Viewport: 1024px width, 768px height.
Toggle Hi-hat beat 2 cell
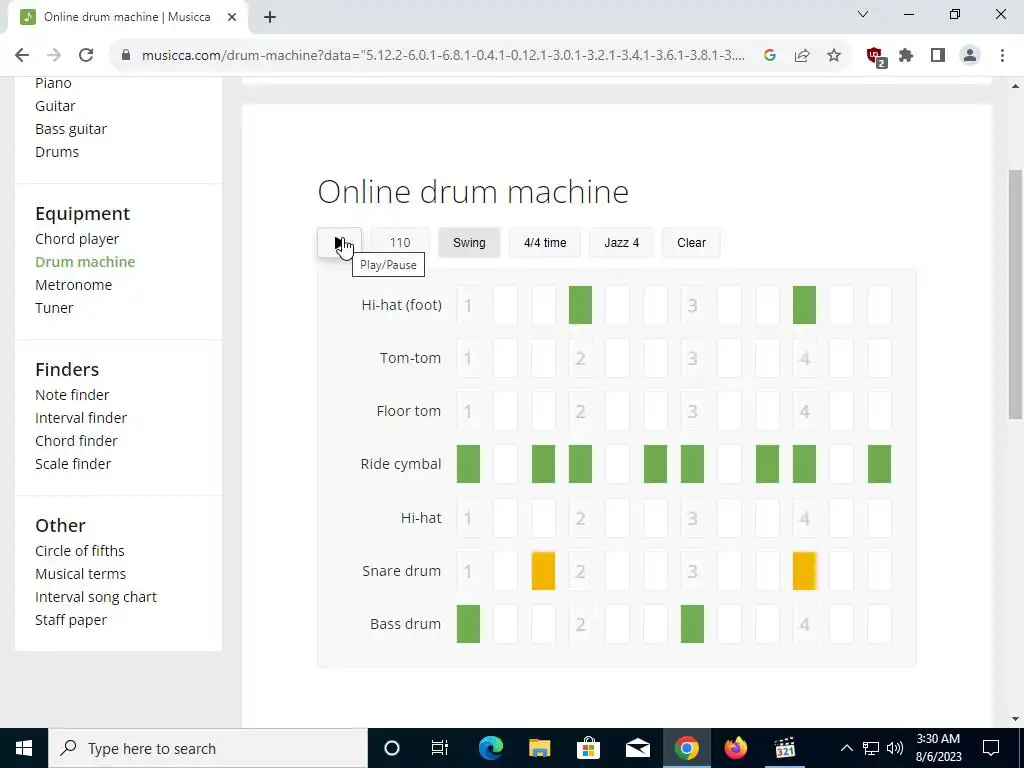pyautogui.click(x=580, y=518)
